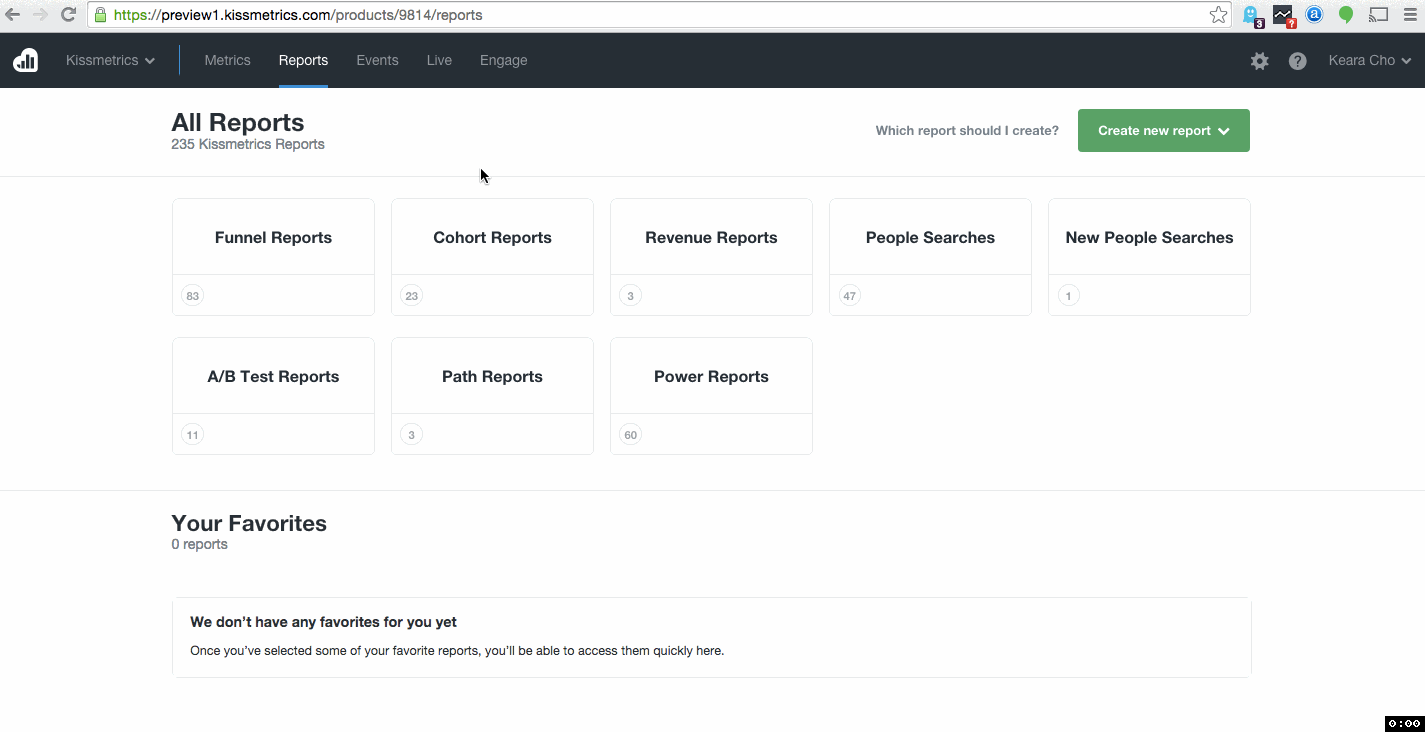
Task: Open the Engage tab
Action: pyautogui.click(x=503, y=60)
